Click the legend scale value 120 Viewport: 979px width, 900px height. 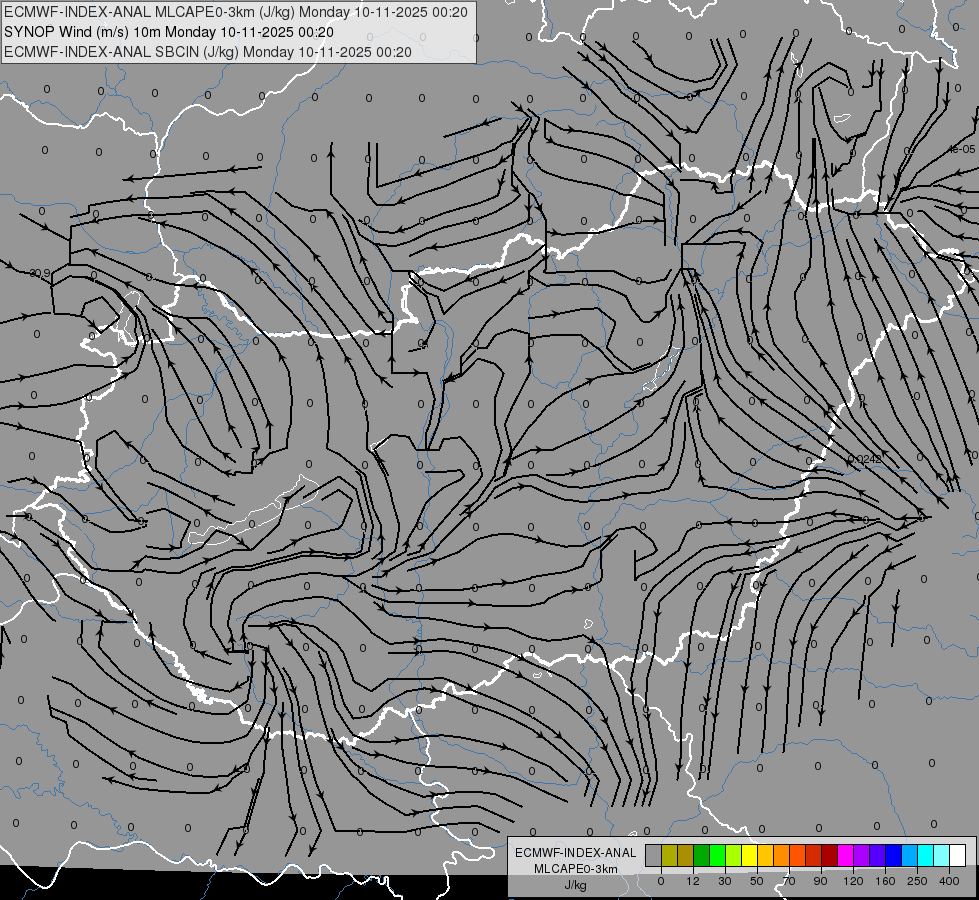coord(853,881)
